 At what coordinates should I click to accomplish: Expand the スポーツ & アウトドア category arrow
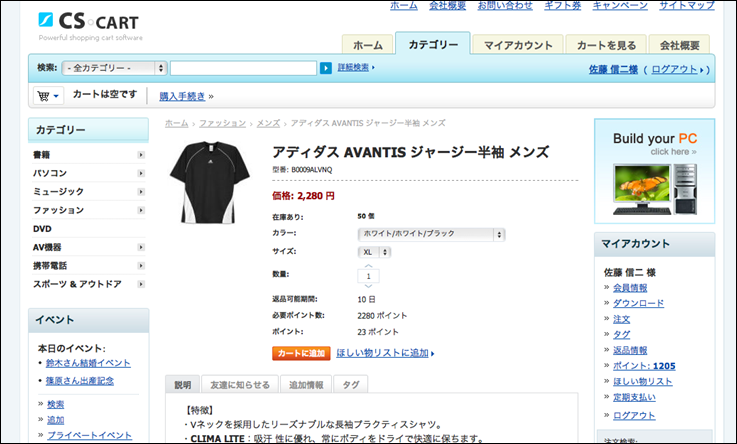pyautogui.click(x=141, y=284)
